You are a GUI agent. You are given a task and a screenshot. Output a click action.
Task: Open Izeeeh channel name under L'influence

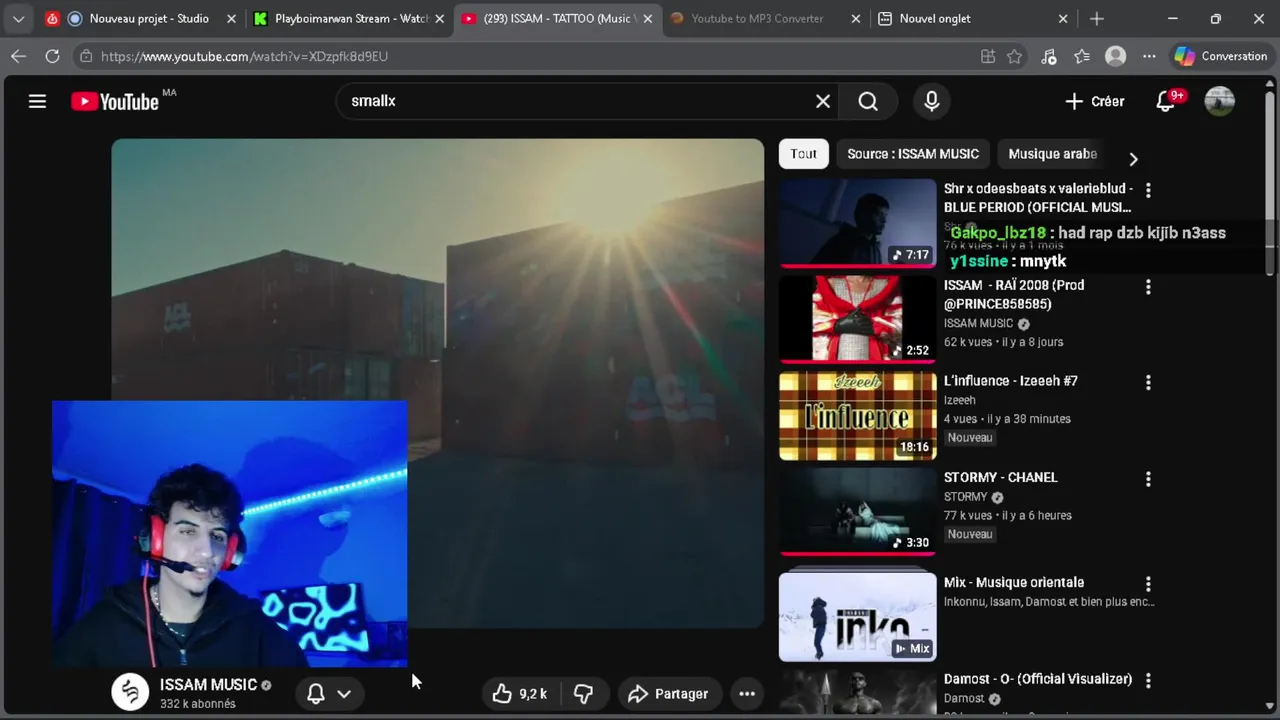960,400
